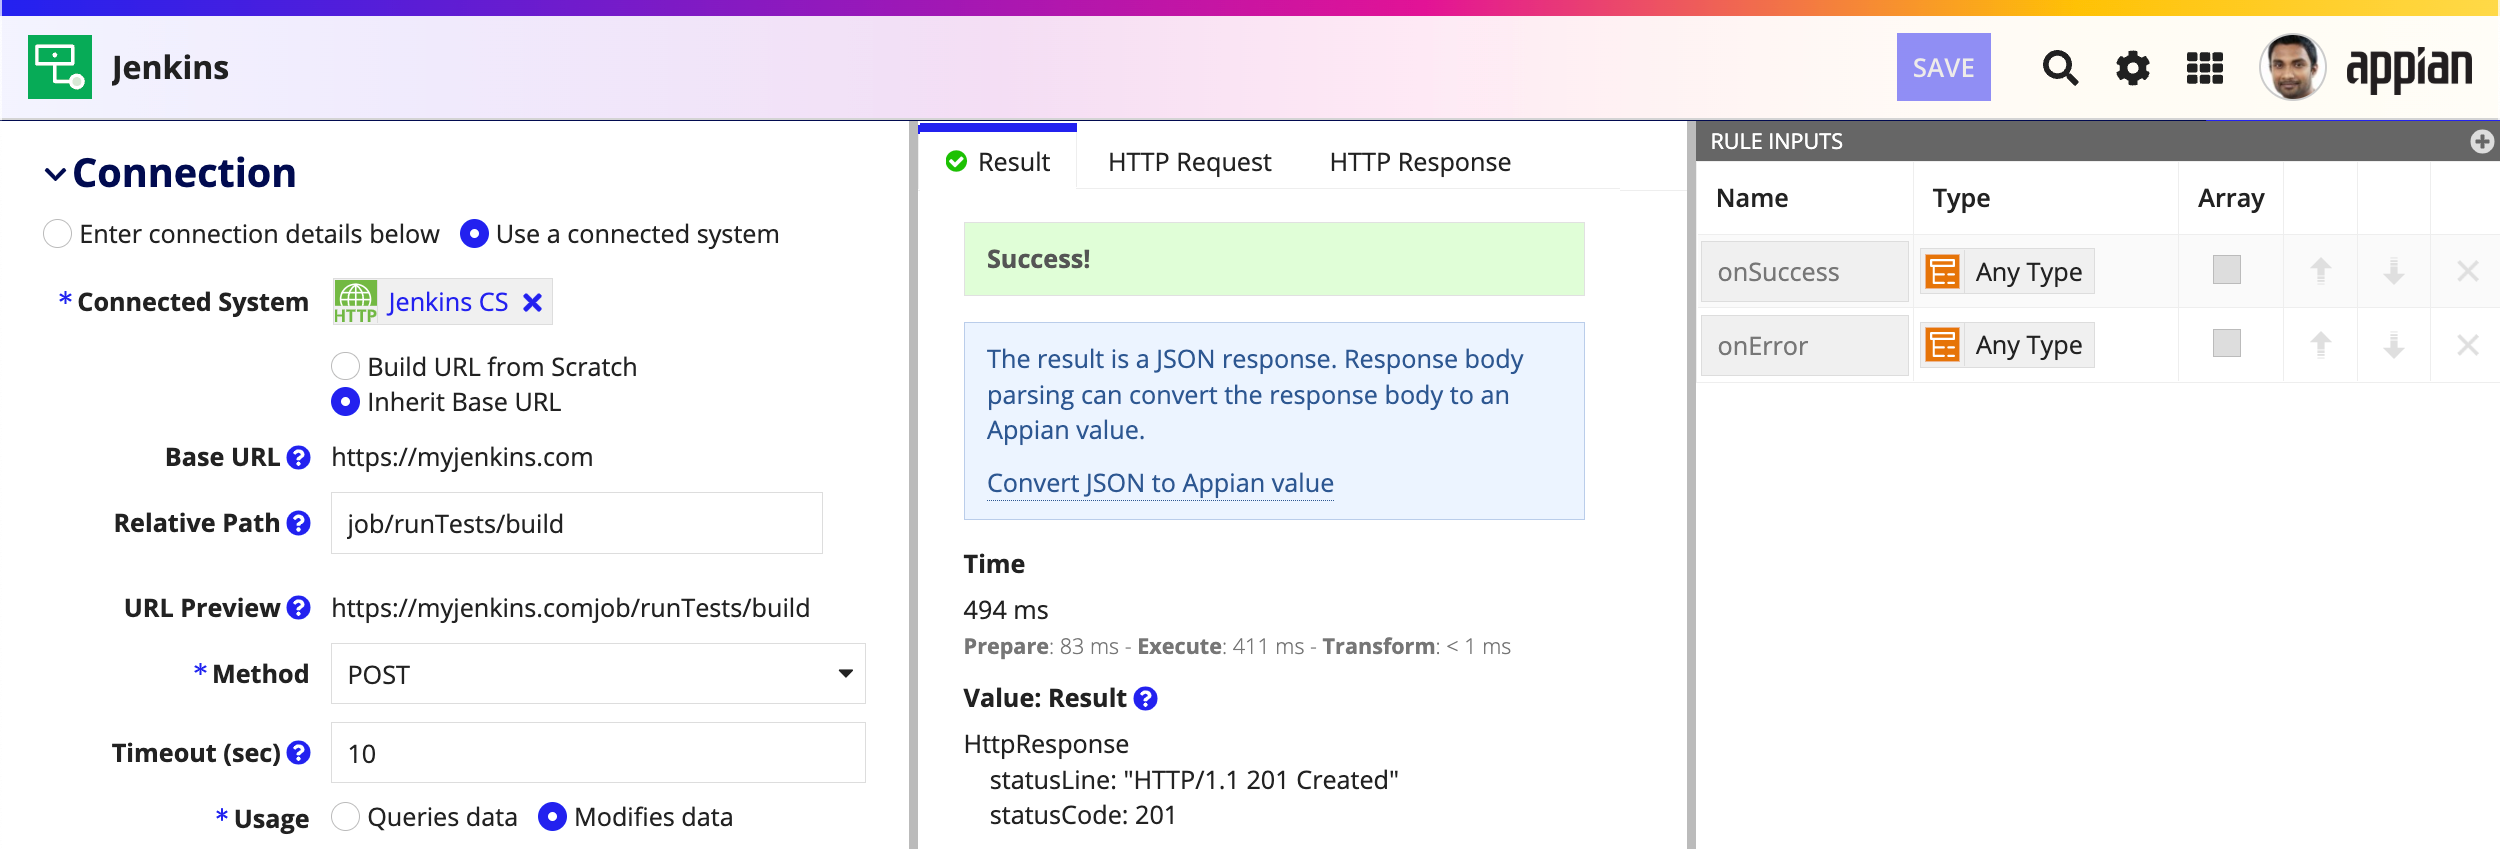Click the Timeout seconds input field
This screenshot has height=849, width=2500.
pyautogui.click(x=598, y=752)
